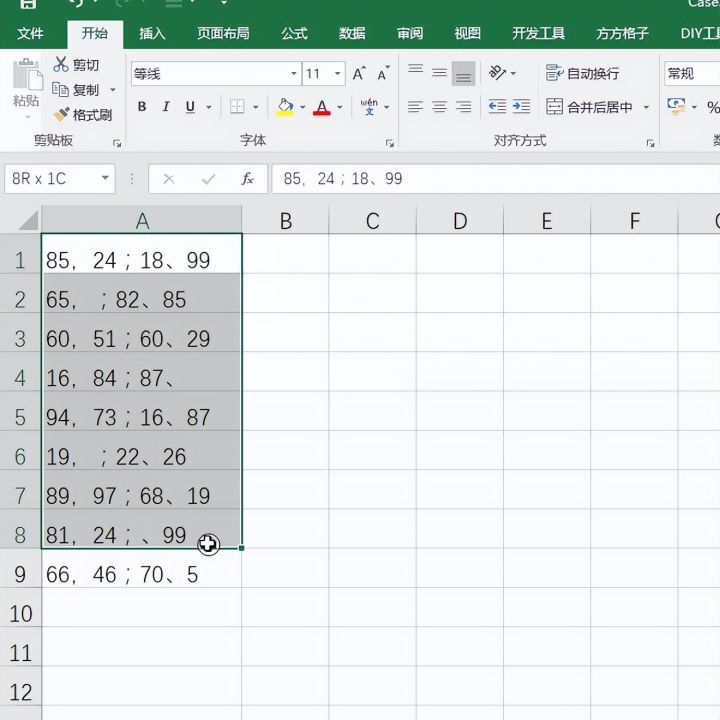720x720 pixels.
Task: Click the wén phonetic guide icon
Action: point(369,107)
